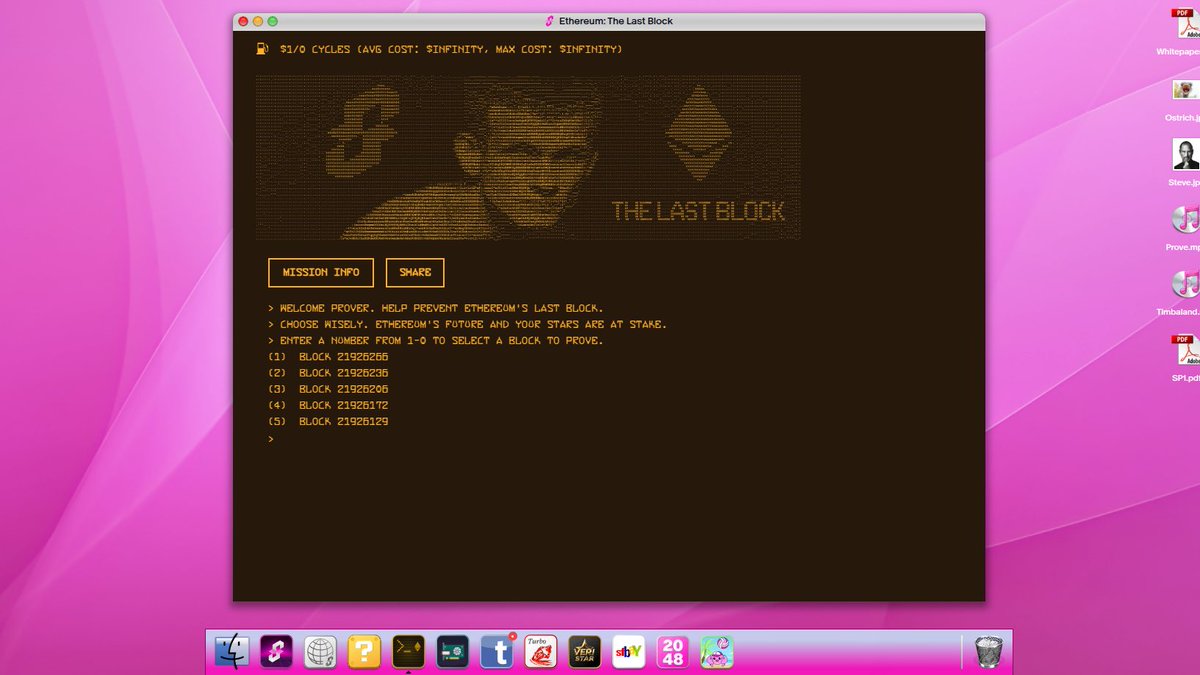Focus the terminal prompt input line

tap(271, 439)
